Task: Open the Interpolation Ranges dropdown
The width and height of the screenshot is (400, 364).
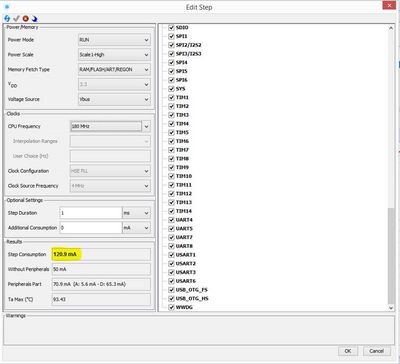Action: [x=110, y=141]
